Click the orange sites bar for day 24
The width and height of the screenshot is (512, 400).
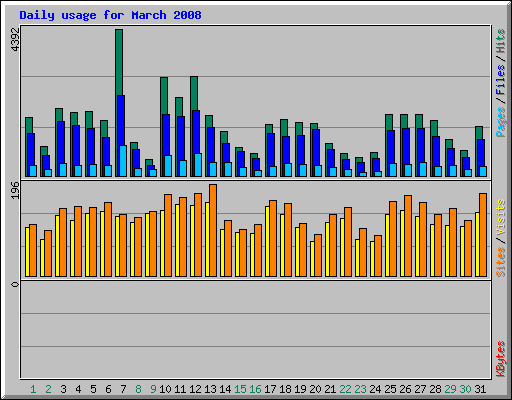coord(378,256)
